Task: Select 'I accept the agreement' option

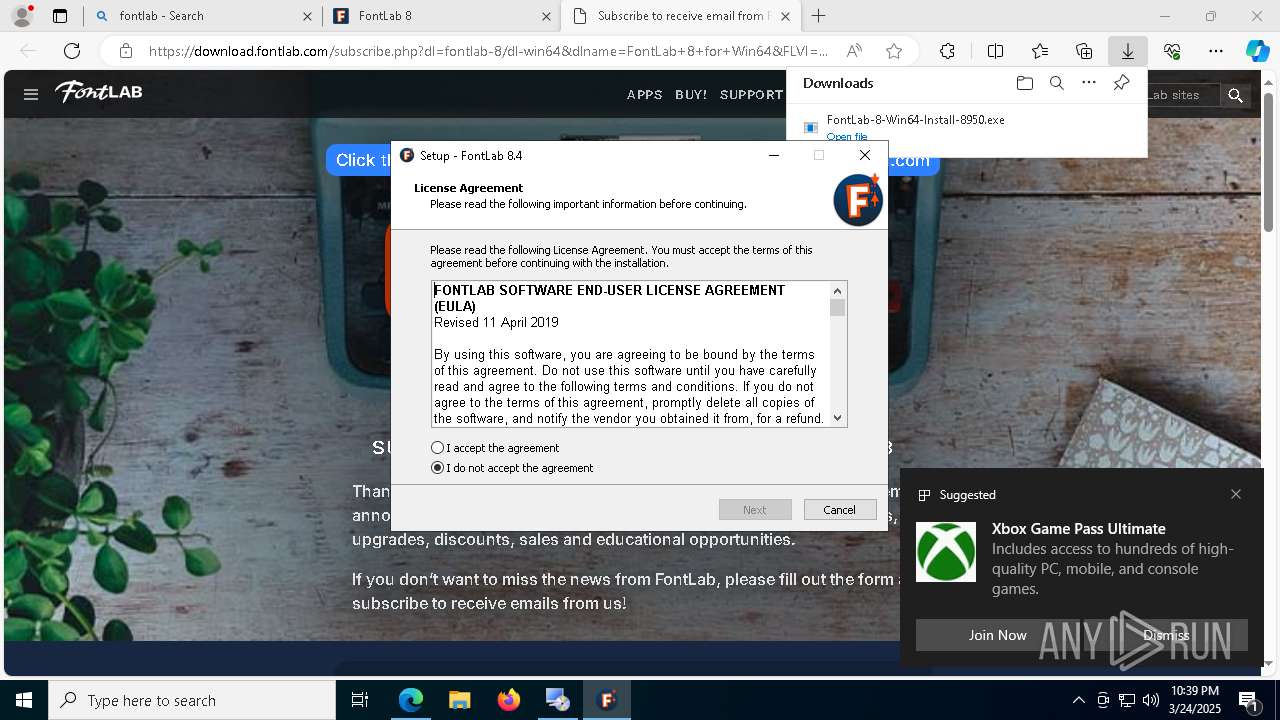Action: tap(496, 448)
